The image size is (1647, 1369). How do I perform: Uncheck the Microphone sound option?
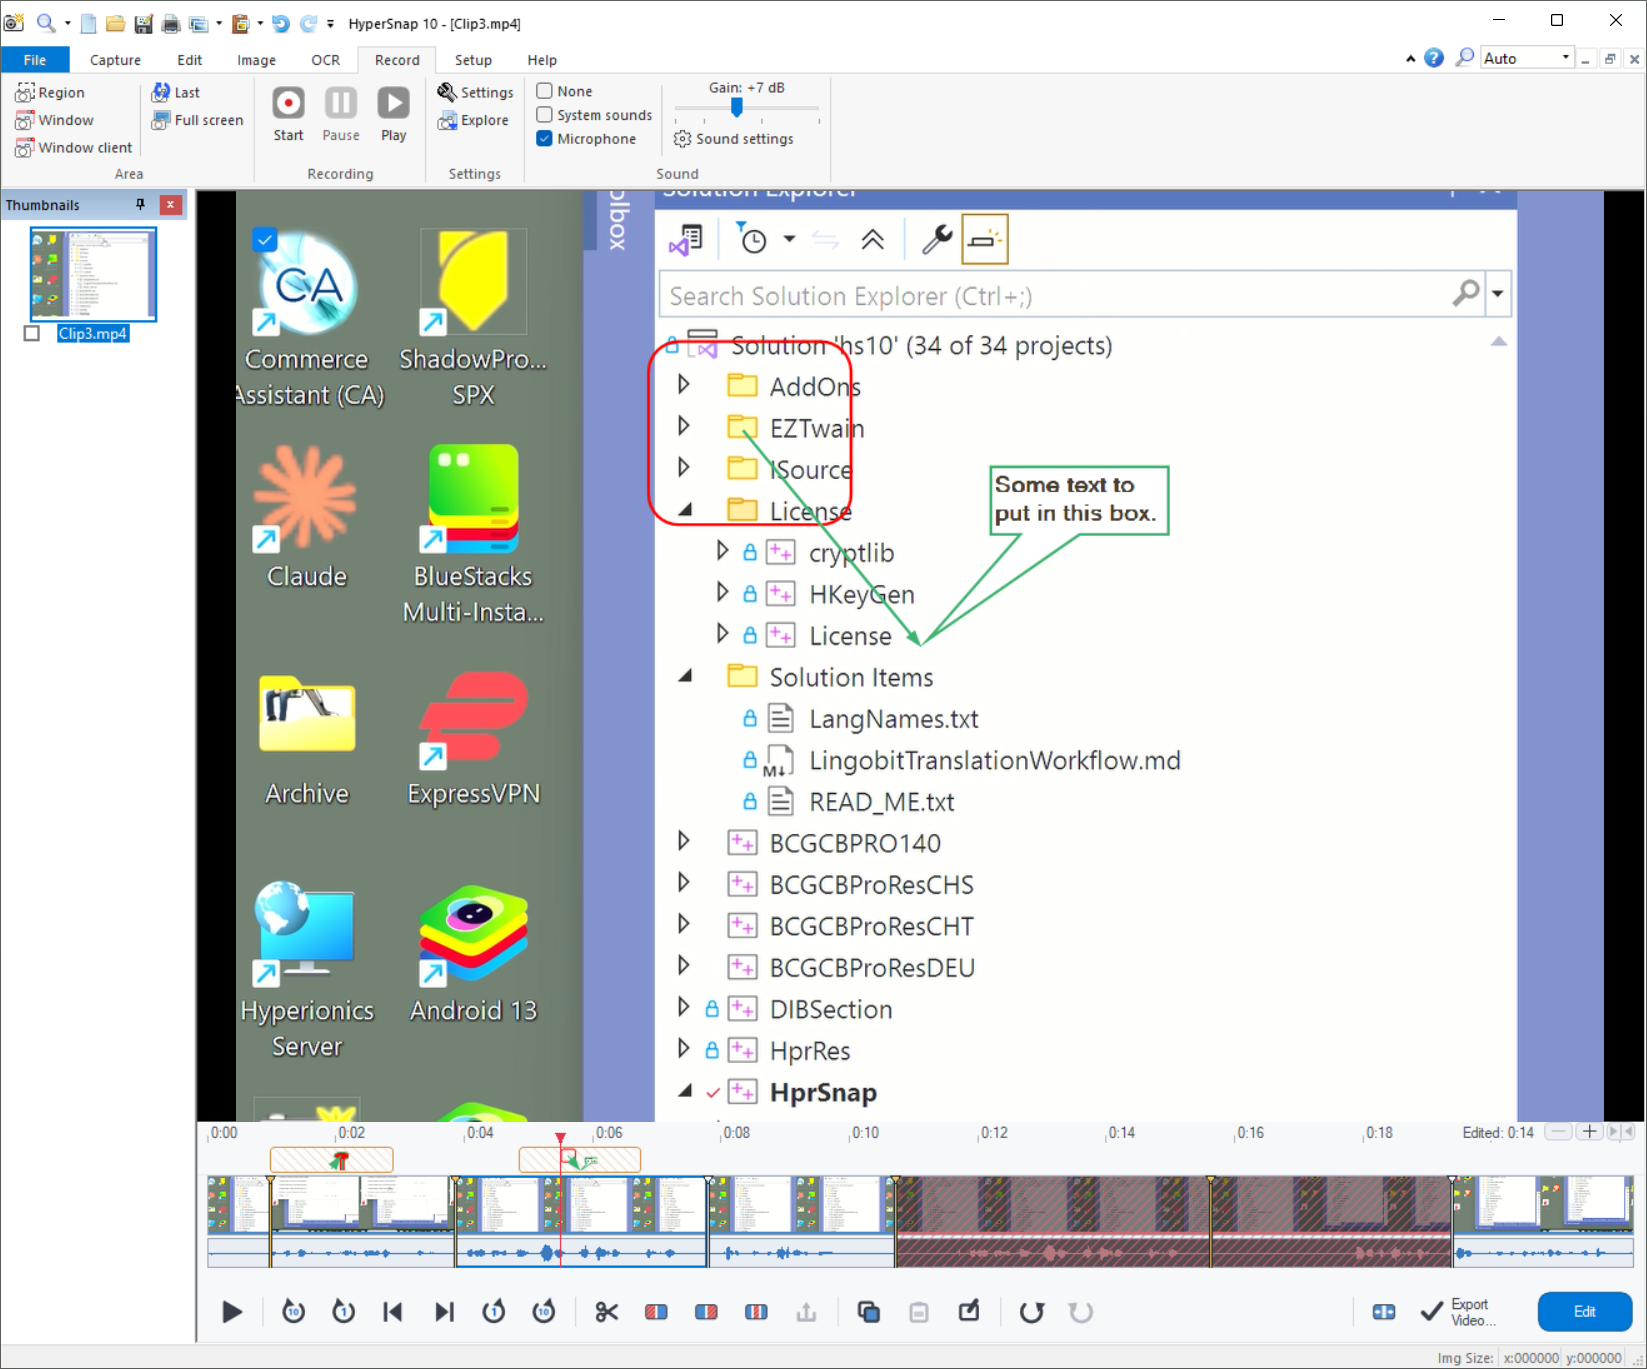pos(587,139)
